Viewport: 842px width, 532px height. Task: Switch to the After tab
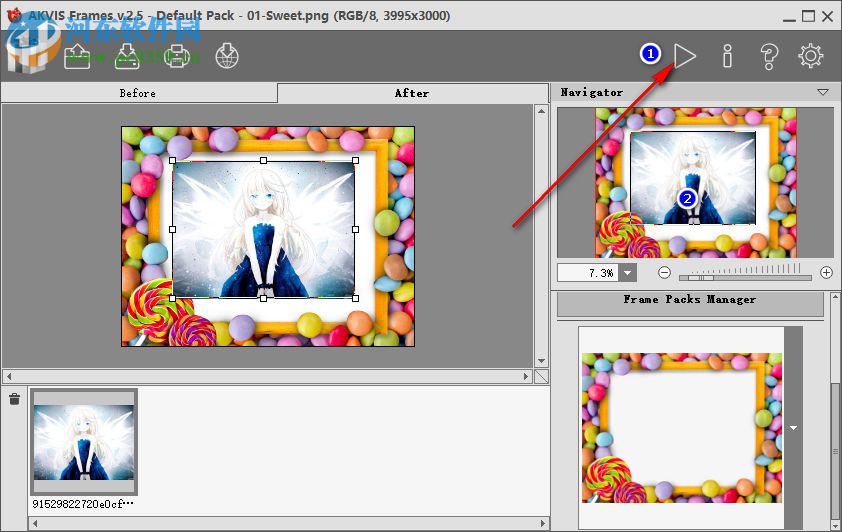412,93
